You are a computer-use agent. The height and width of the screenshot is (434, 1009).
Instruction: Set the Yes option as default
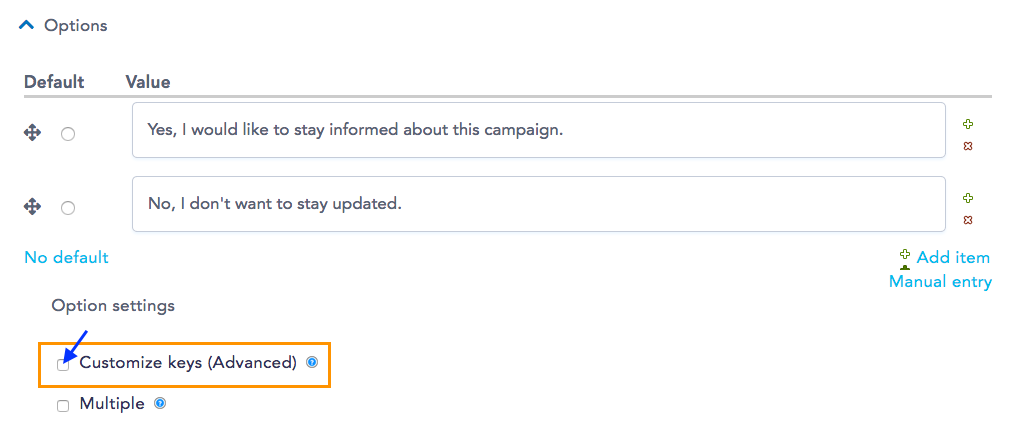[x=68, y=135]
